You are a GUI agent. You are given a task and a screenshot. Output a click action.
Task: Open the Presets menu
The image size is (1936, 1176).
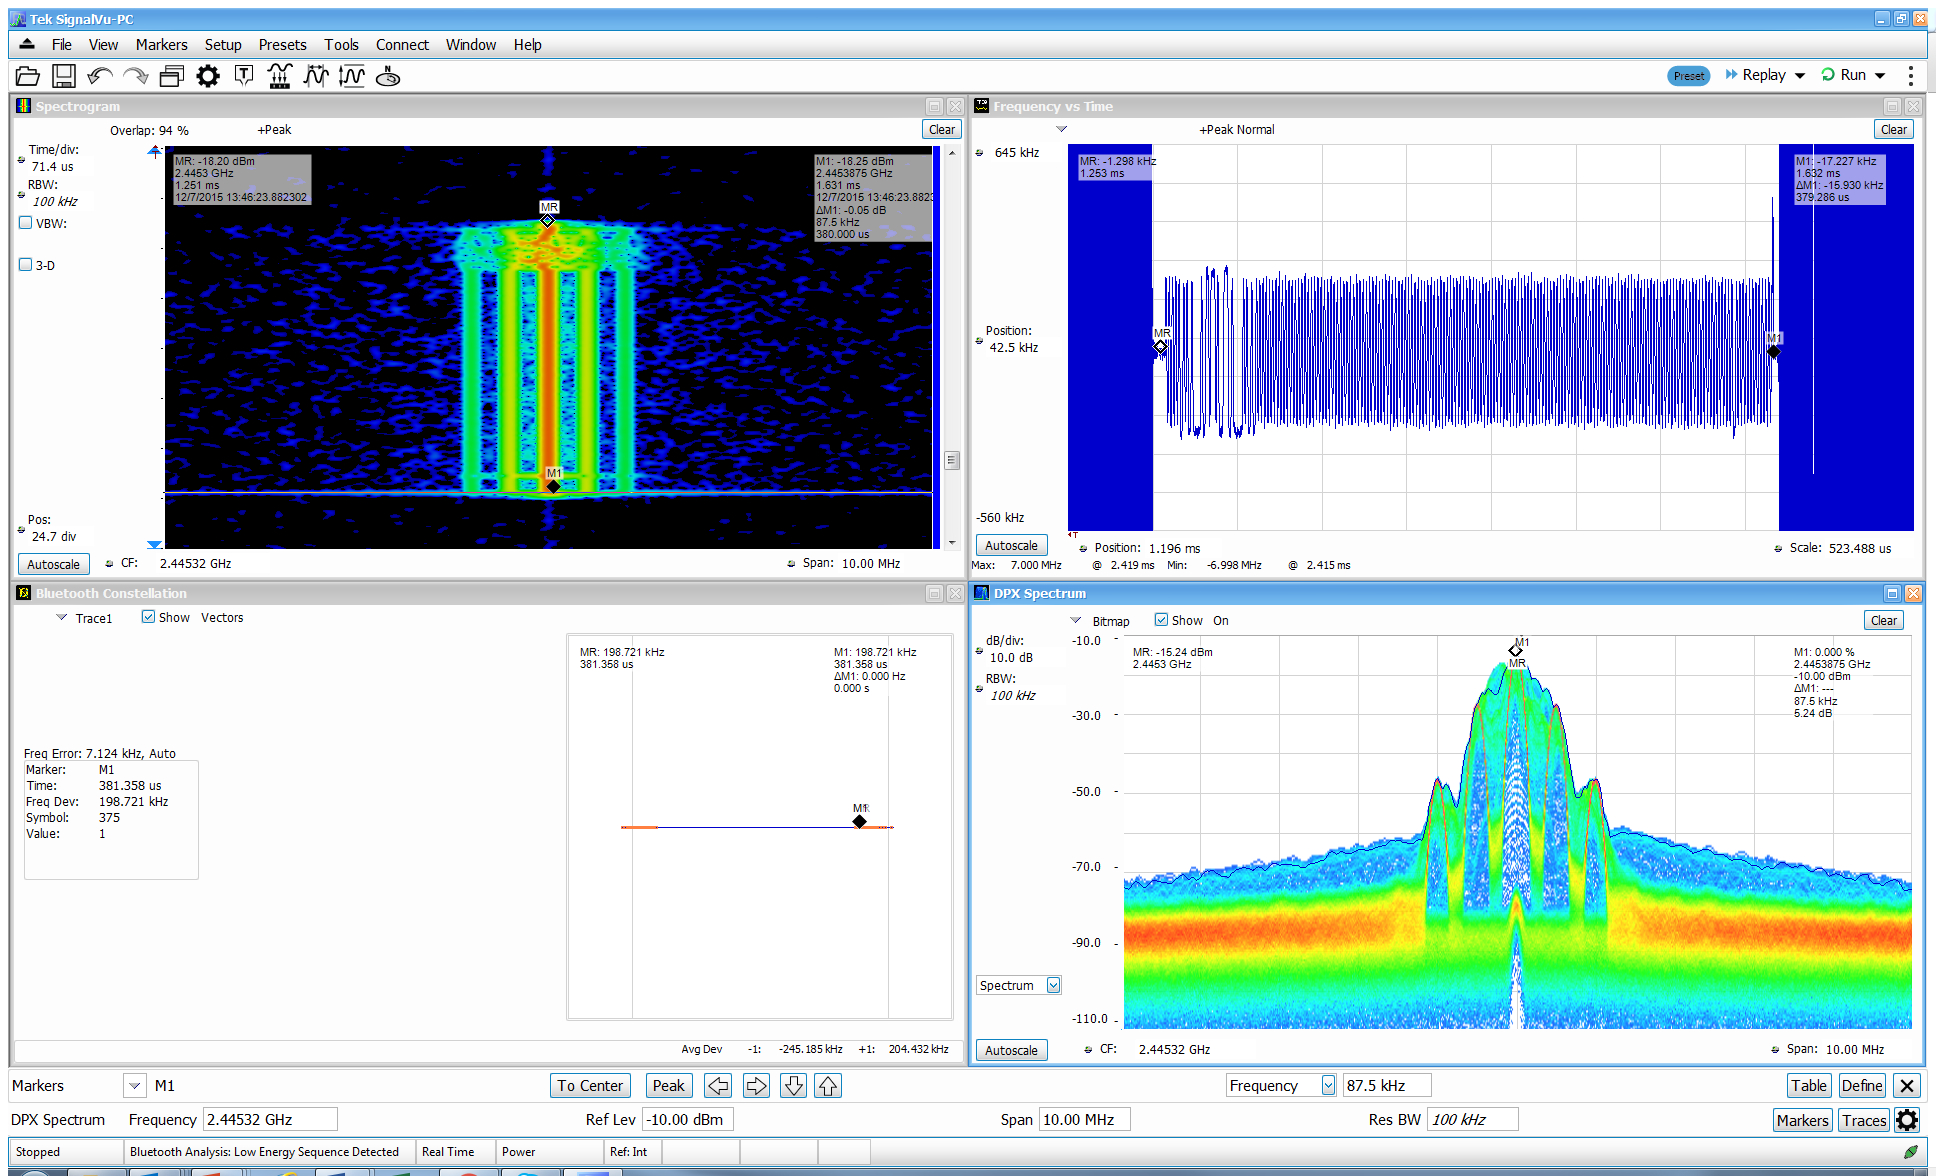click(282, 45)
